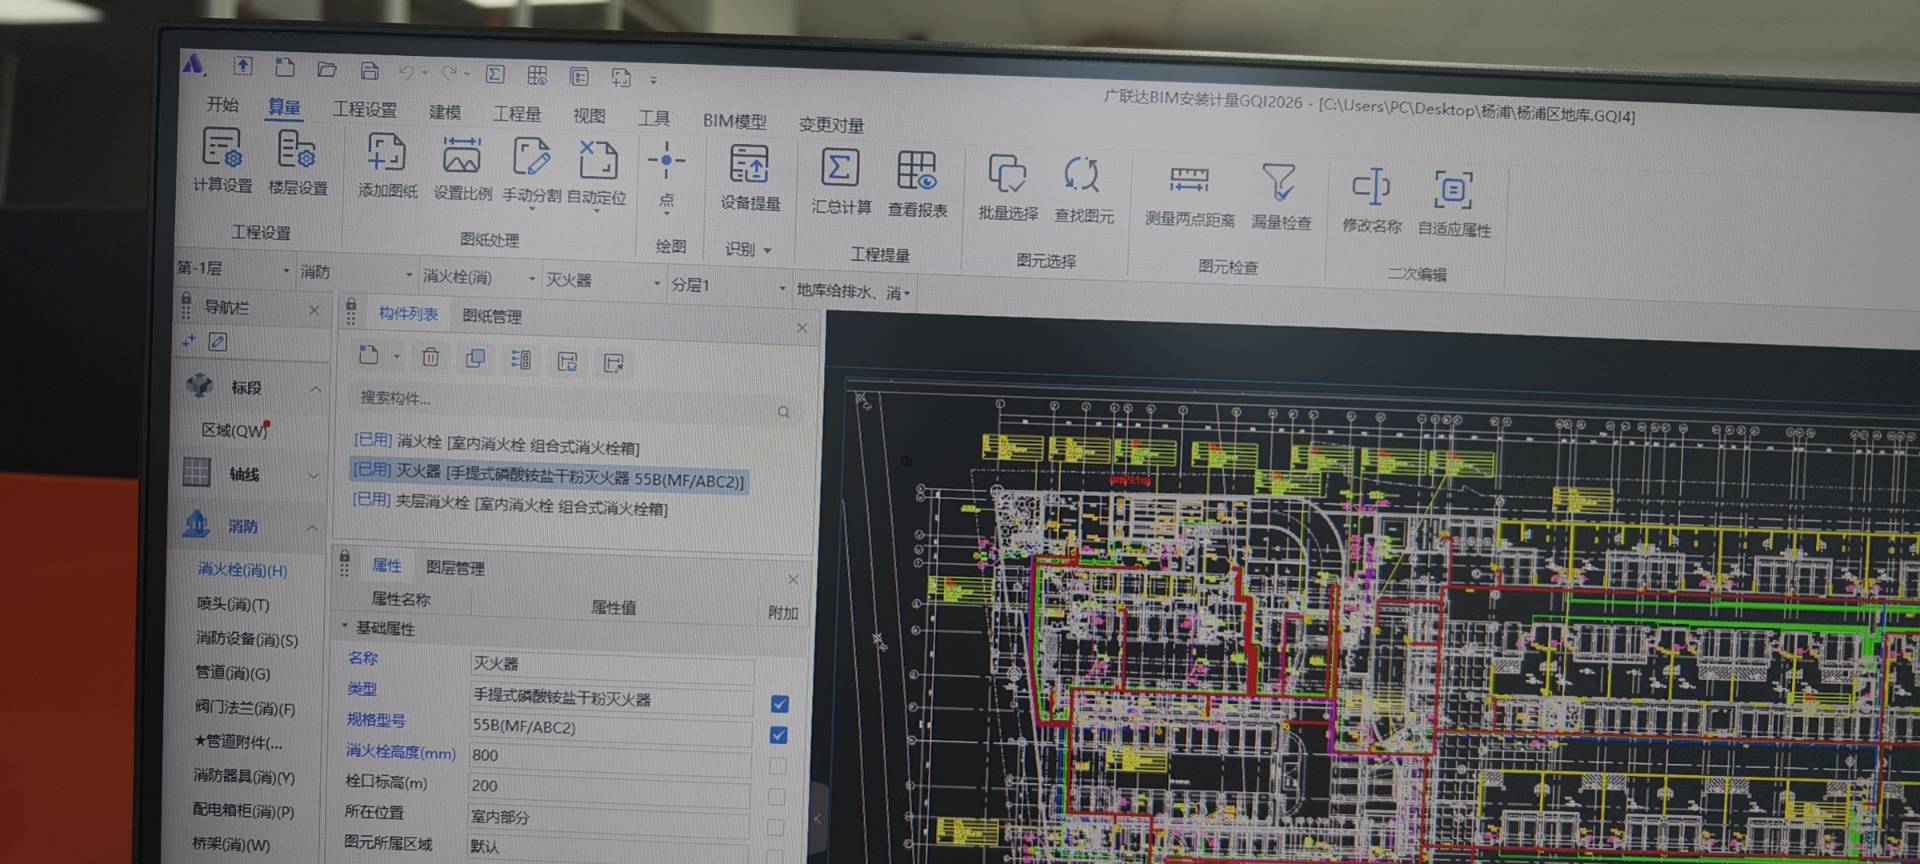Switch to the 变更对量 ribbon tab
The height and width of the screenshot is (864, 1920).
[831, 124]
